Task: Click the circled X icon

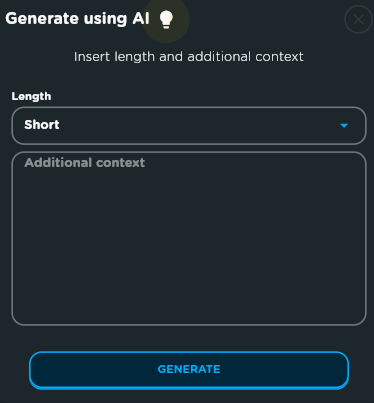Action: (x=358, y=20)
